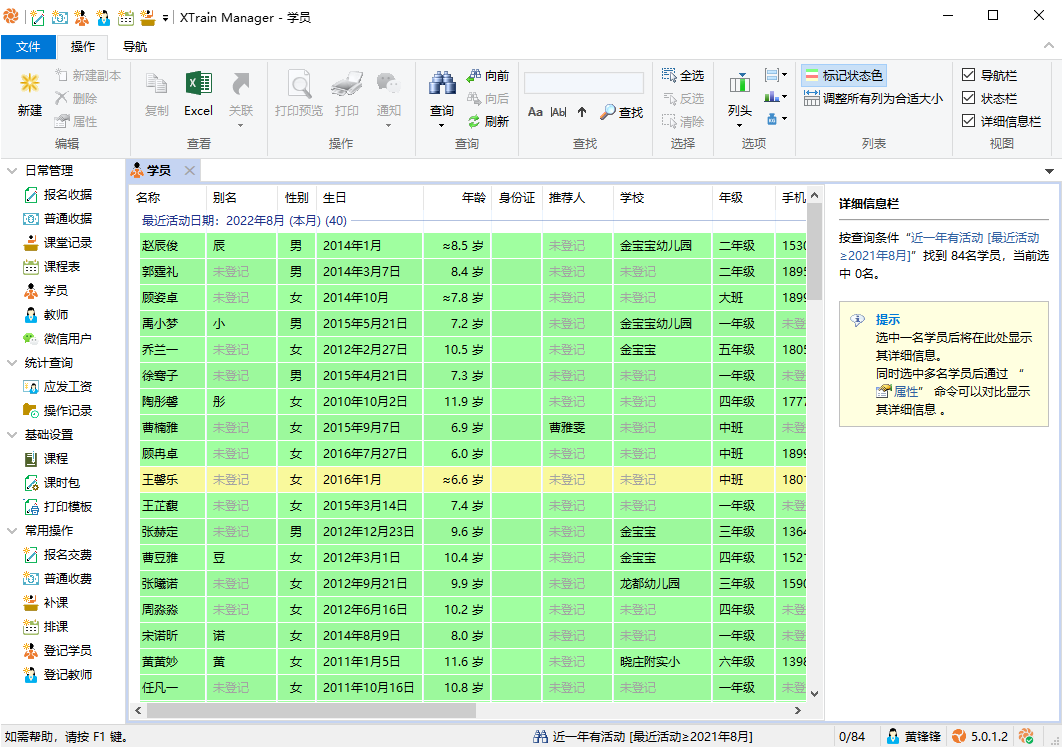Toggle 标记状态色 status color marking

coord(843,75)
